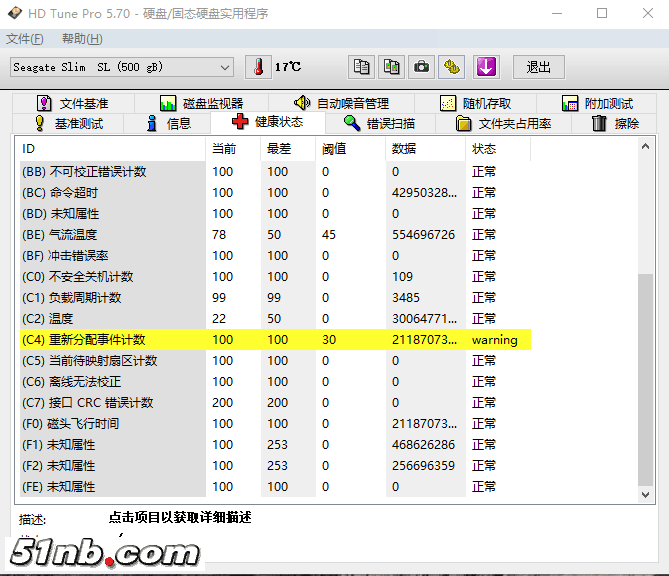Click the purple down-arrow save icon
Screen dimensions: 669x576
(x=486, y=67)
